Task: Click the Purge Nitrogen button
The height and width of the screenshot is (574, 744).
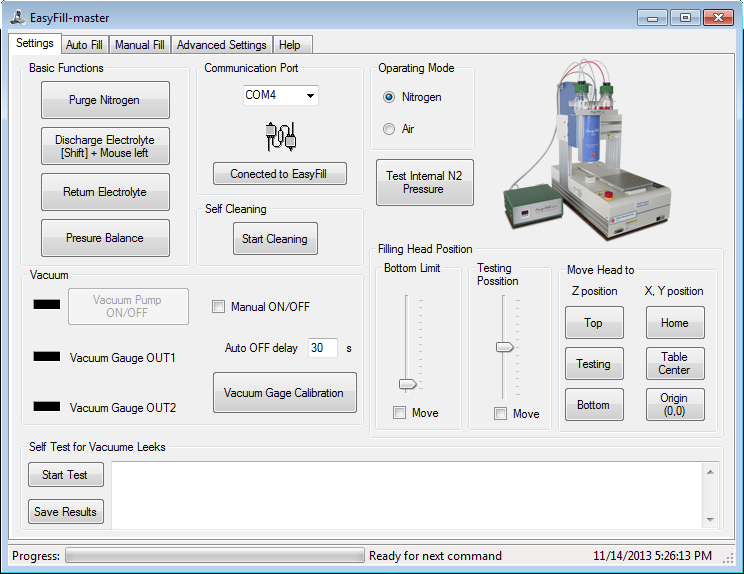Action: click(105, 100)
